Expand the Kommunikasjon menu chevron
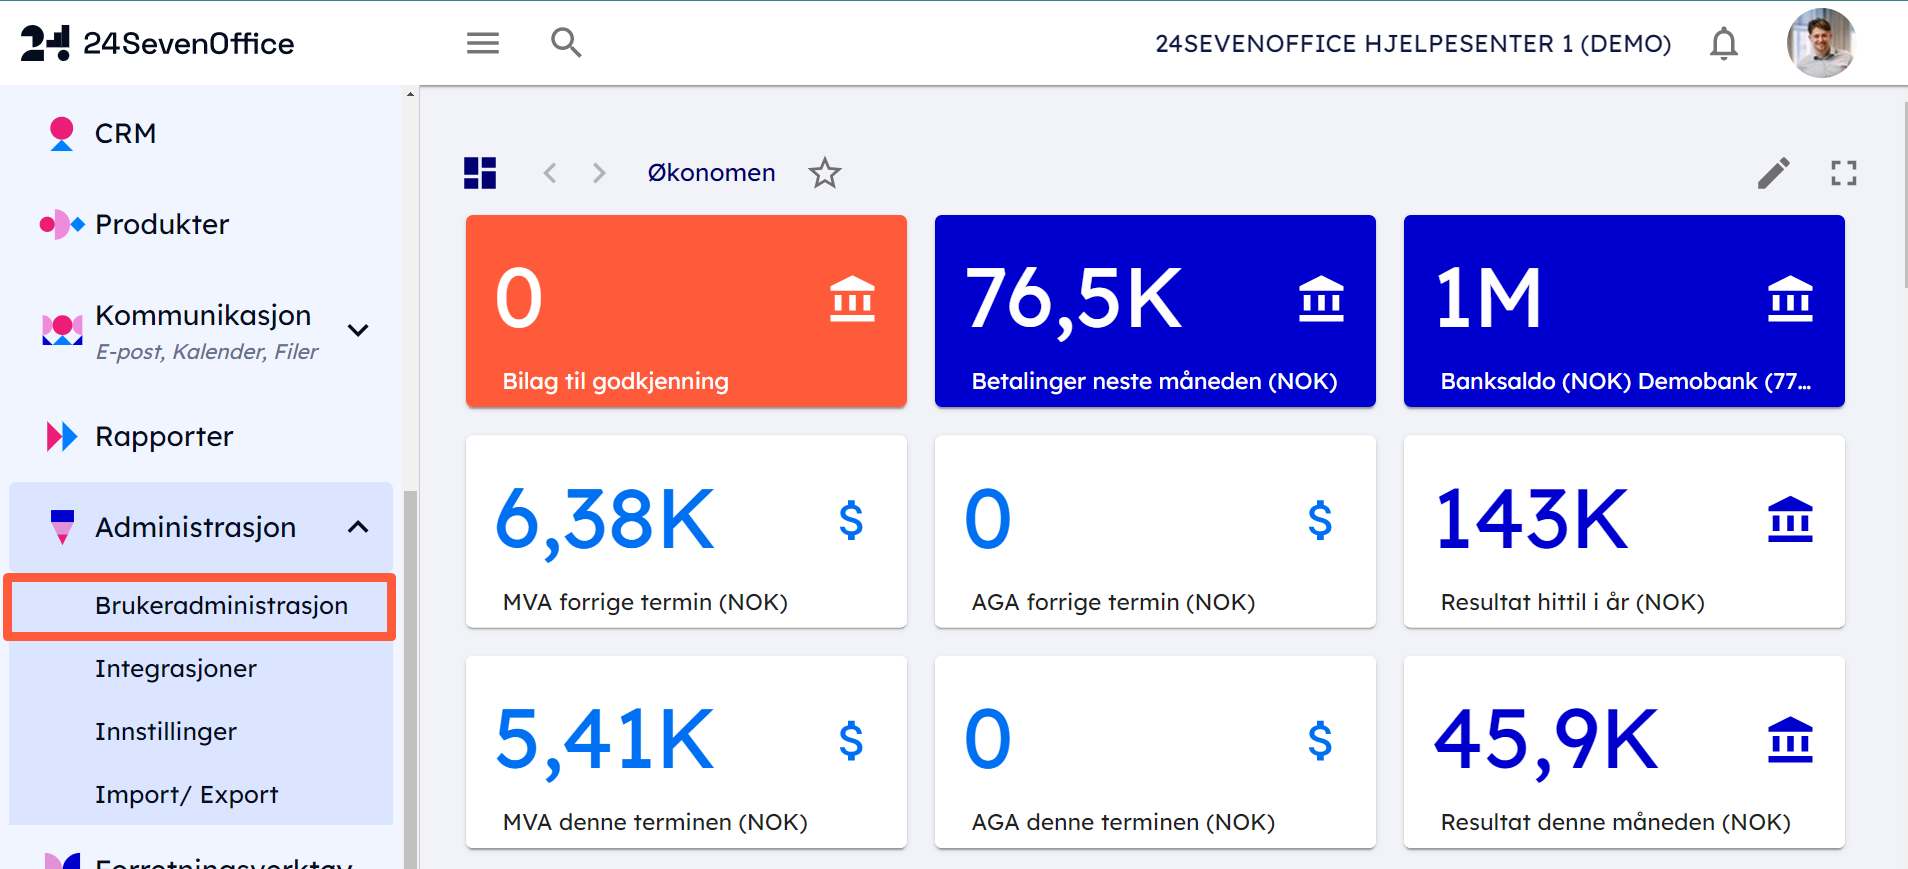1908x869 pixels. coord(358,330)
